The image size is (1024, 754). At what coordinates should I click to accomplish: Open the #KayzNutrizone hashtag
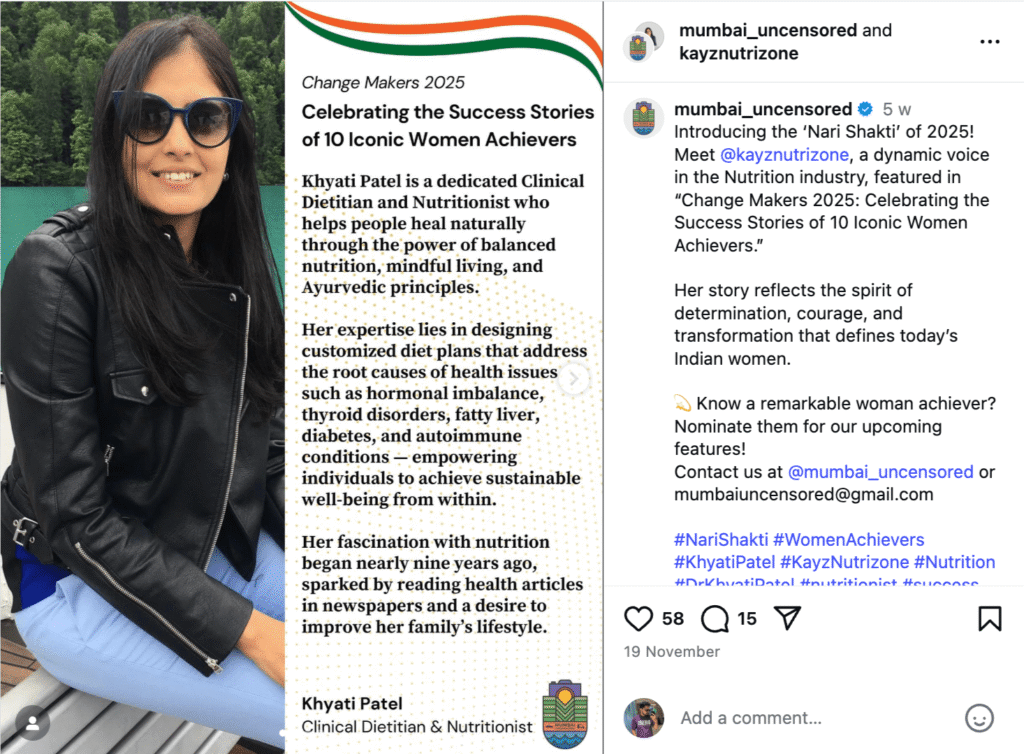pyautogui.click(x=844, y=562)
